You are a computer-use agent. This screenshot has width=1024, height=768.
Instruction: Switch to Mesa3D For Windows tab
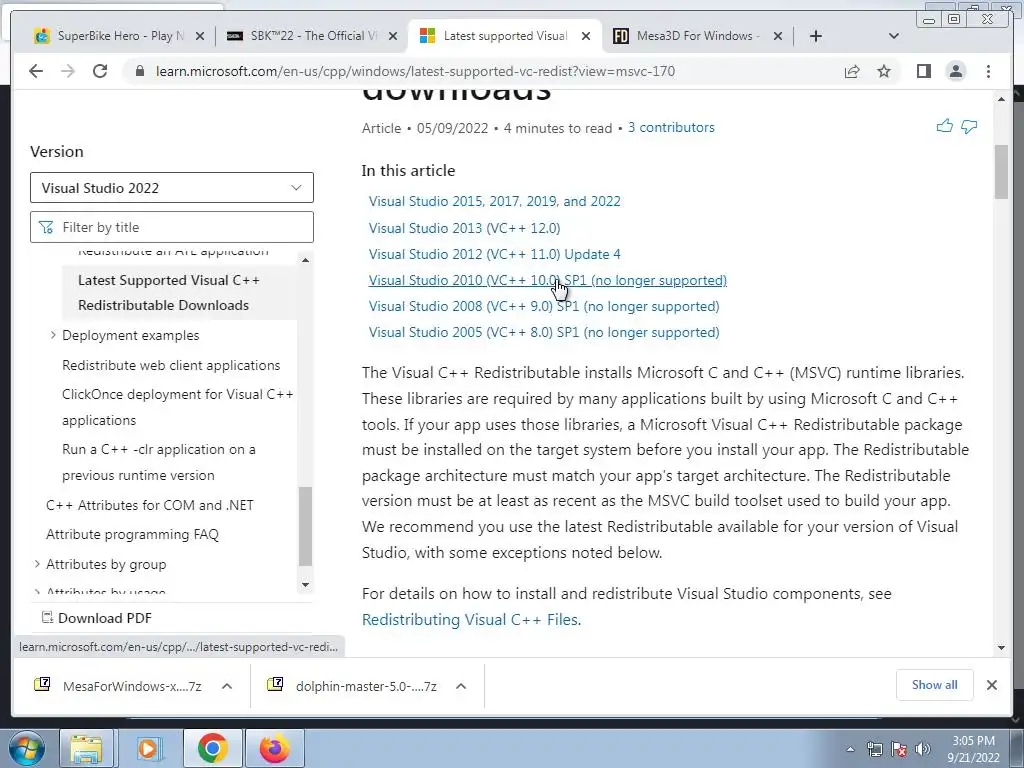click(697, 36)
